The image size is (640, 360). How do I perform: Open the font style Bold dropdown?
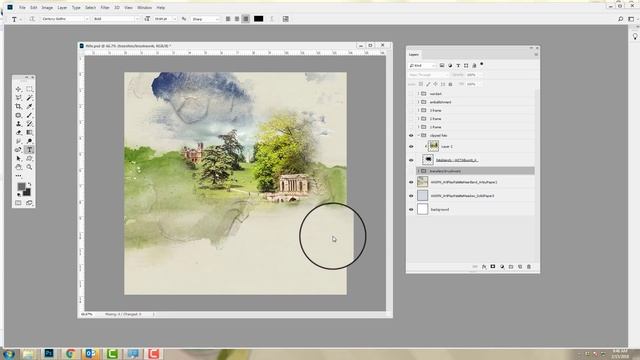click(x=116, y=19)
